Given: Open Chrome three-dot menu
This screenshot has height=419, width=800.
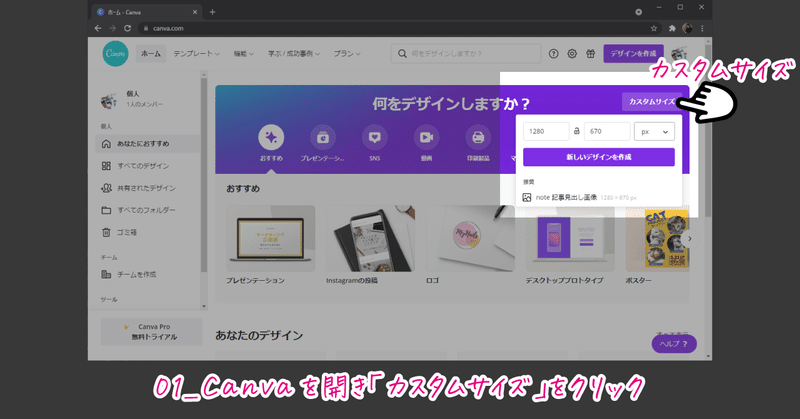Looking at the screenshot, I should [x=702, y=29].
